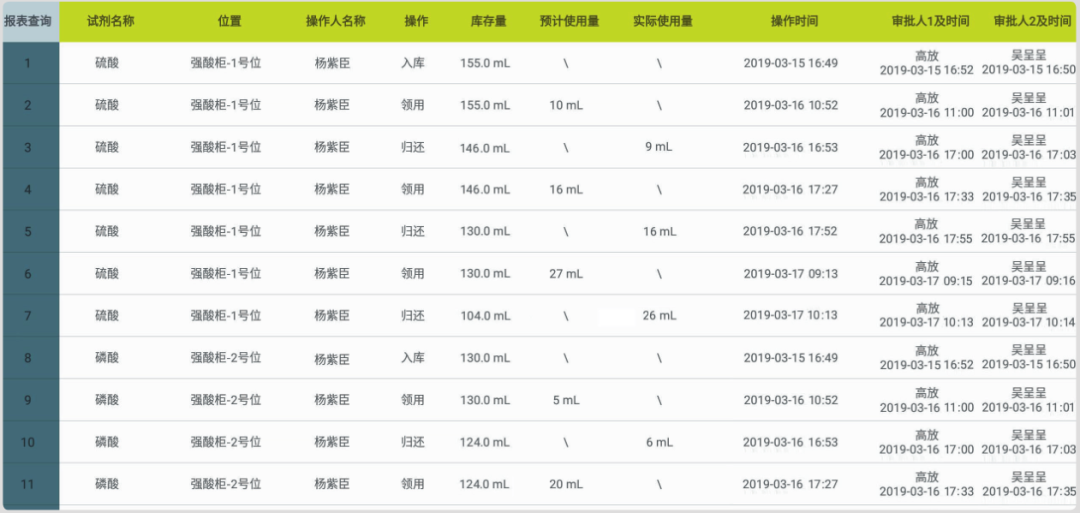Click the 操作时间 column header

click(x=794, y=21)
